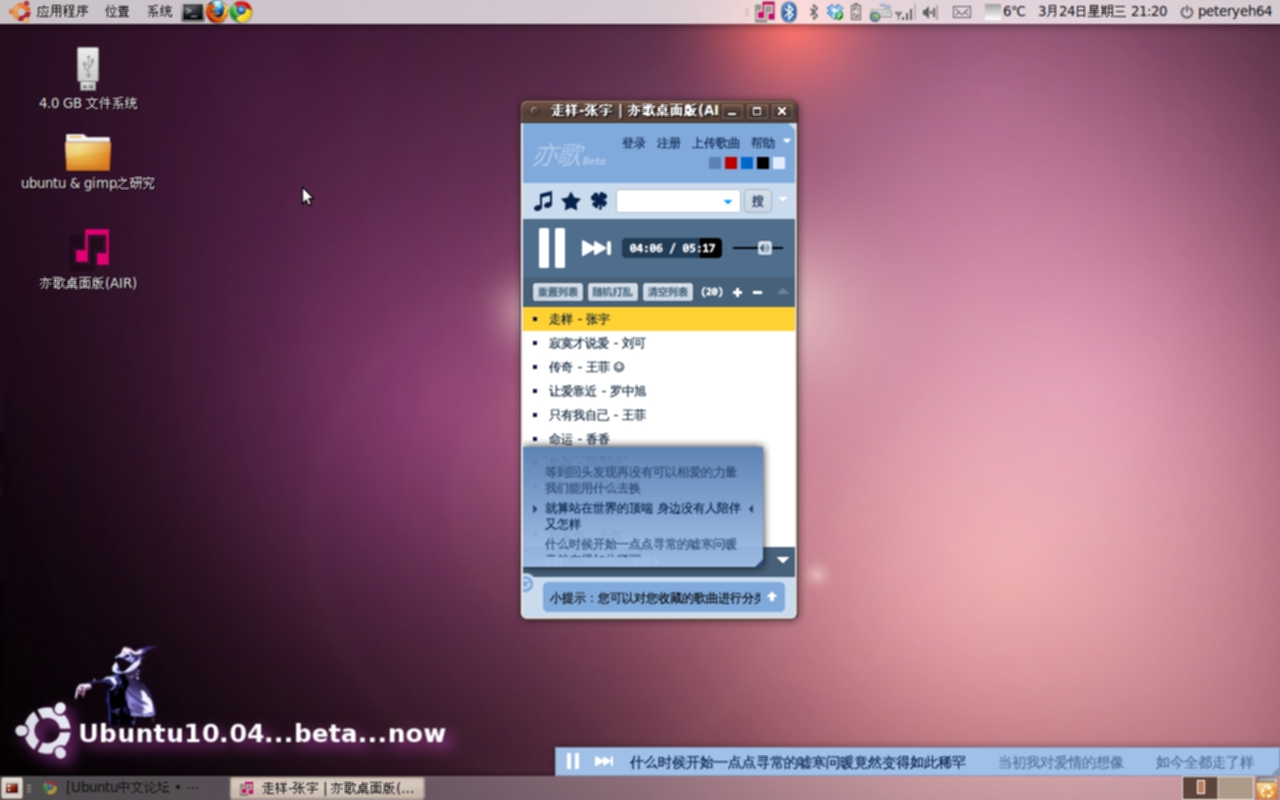Screen dimensions: 1280x800
Task: Open the clock showing 3月24日星期三 21:20
Action: click(x=1103, y=12)
